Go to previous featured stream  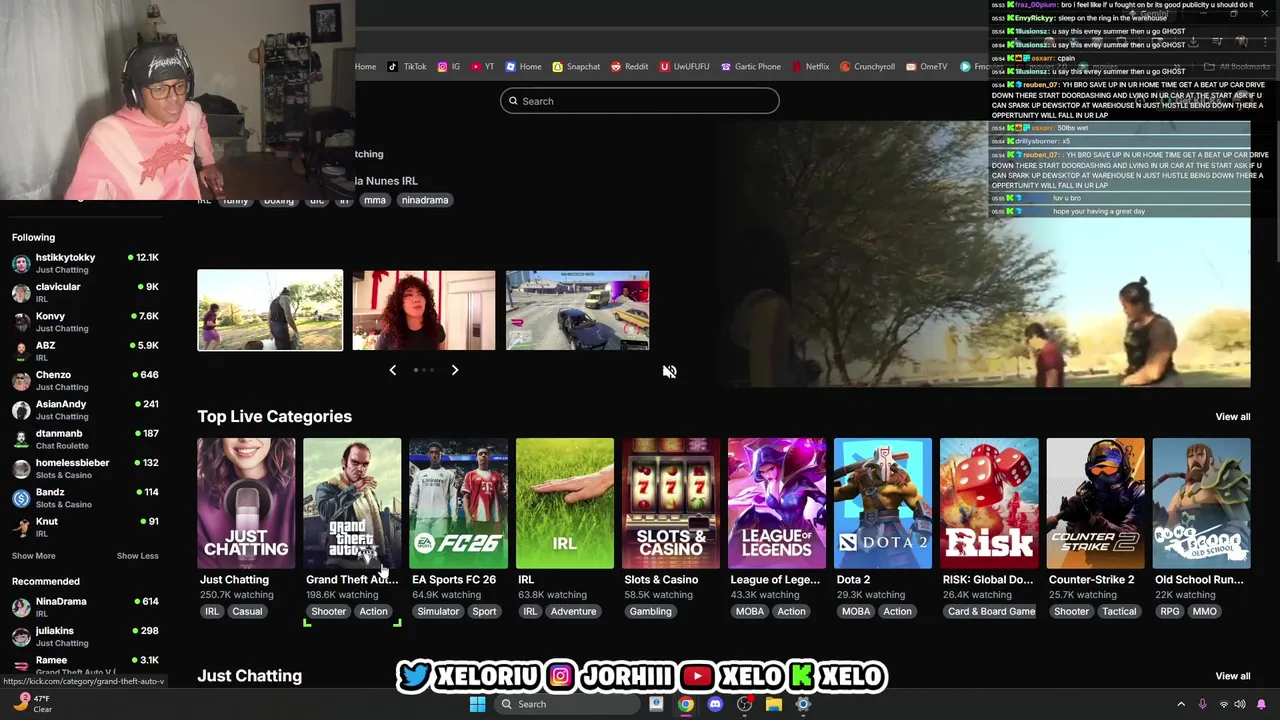(392, 370)
